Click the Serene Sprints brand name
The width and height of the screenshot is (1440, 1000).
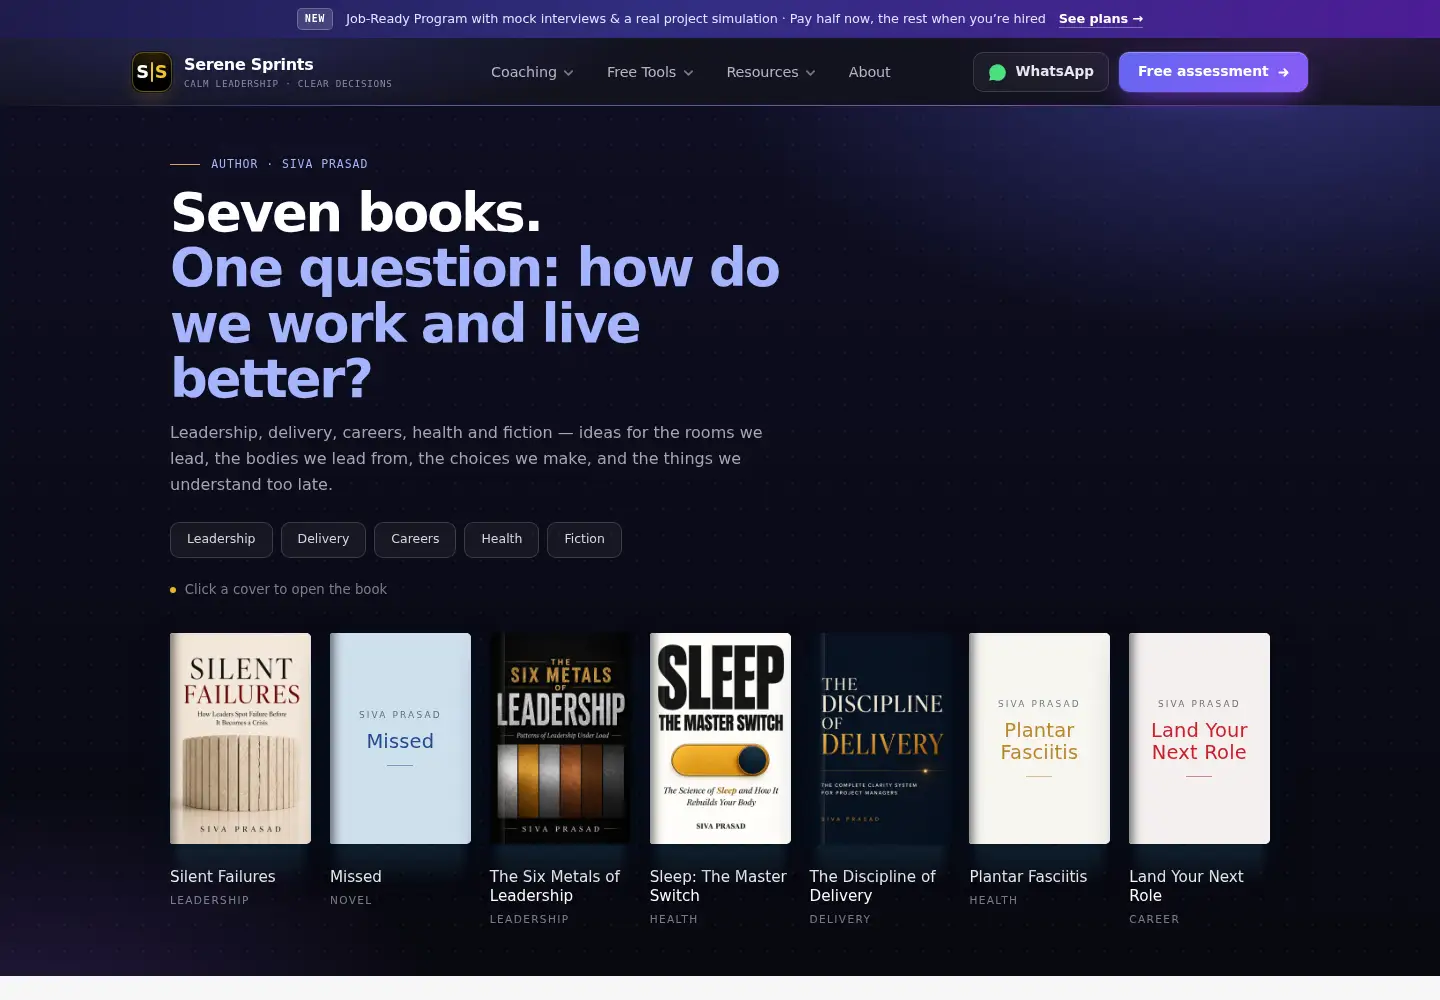point(249,64)
